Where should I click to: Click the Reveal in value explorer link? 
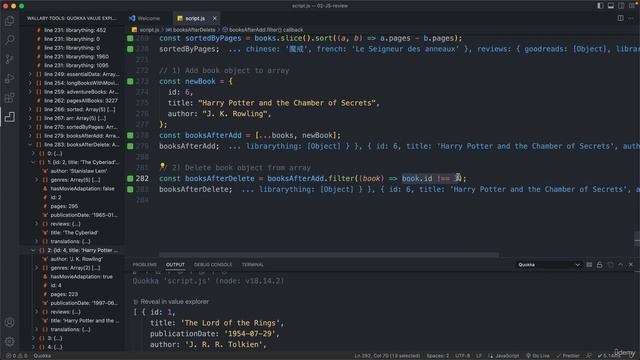[x=174, y=302]
